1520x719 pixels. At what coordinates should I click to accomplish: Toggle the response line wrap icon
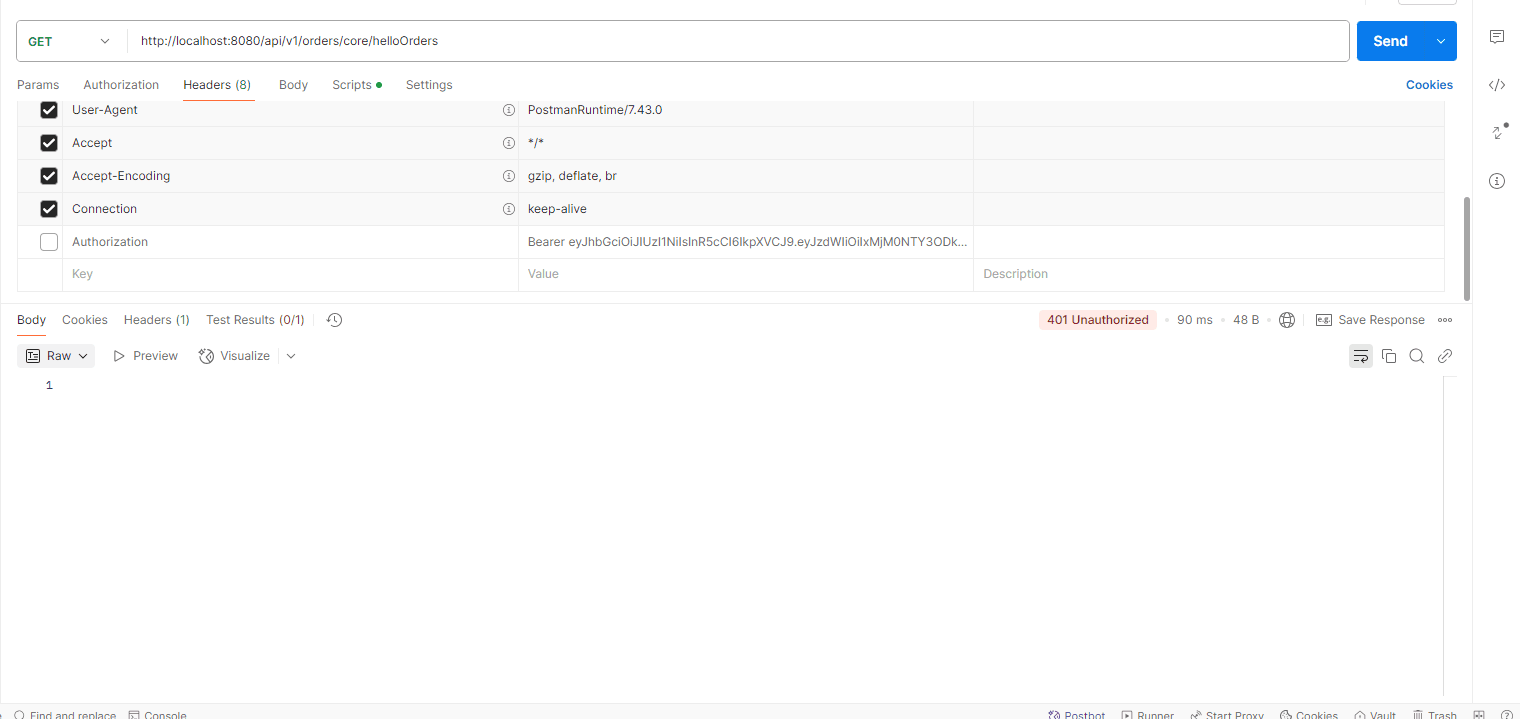(x=1360, y=356)
